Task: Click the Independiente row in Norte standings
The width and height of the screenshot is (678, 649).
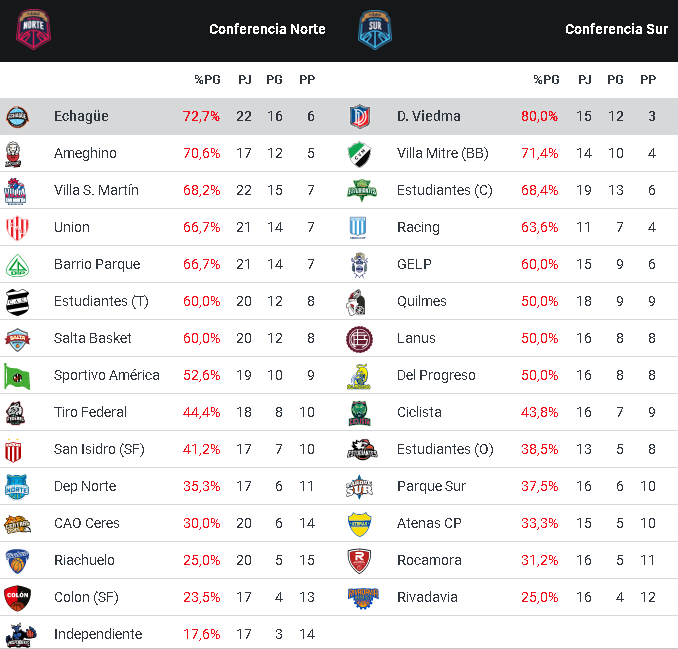Action: [98, 634]
